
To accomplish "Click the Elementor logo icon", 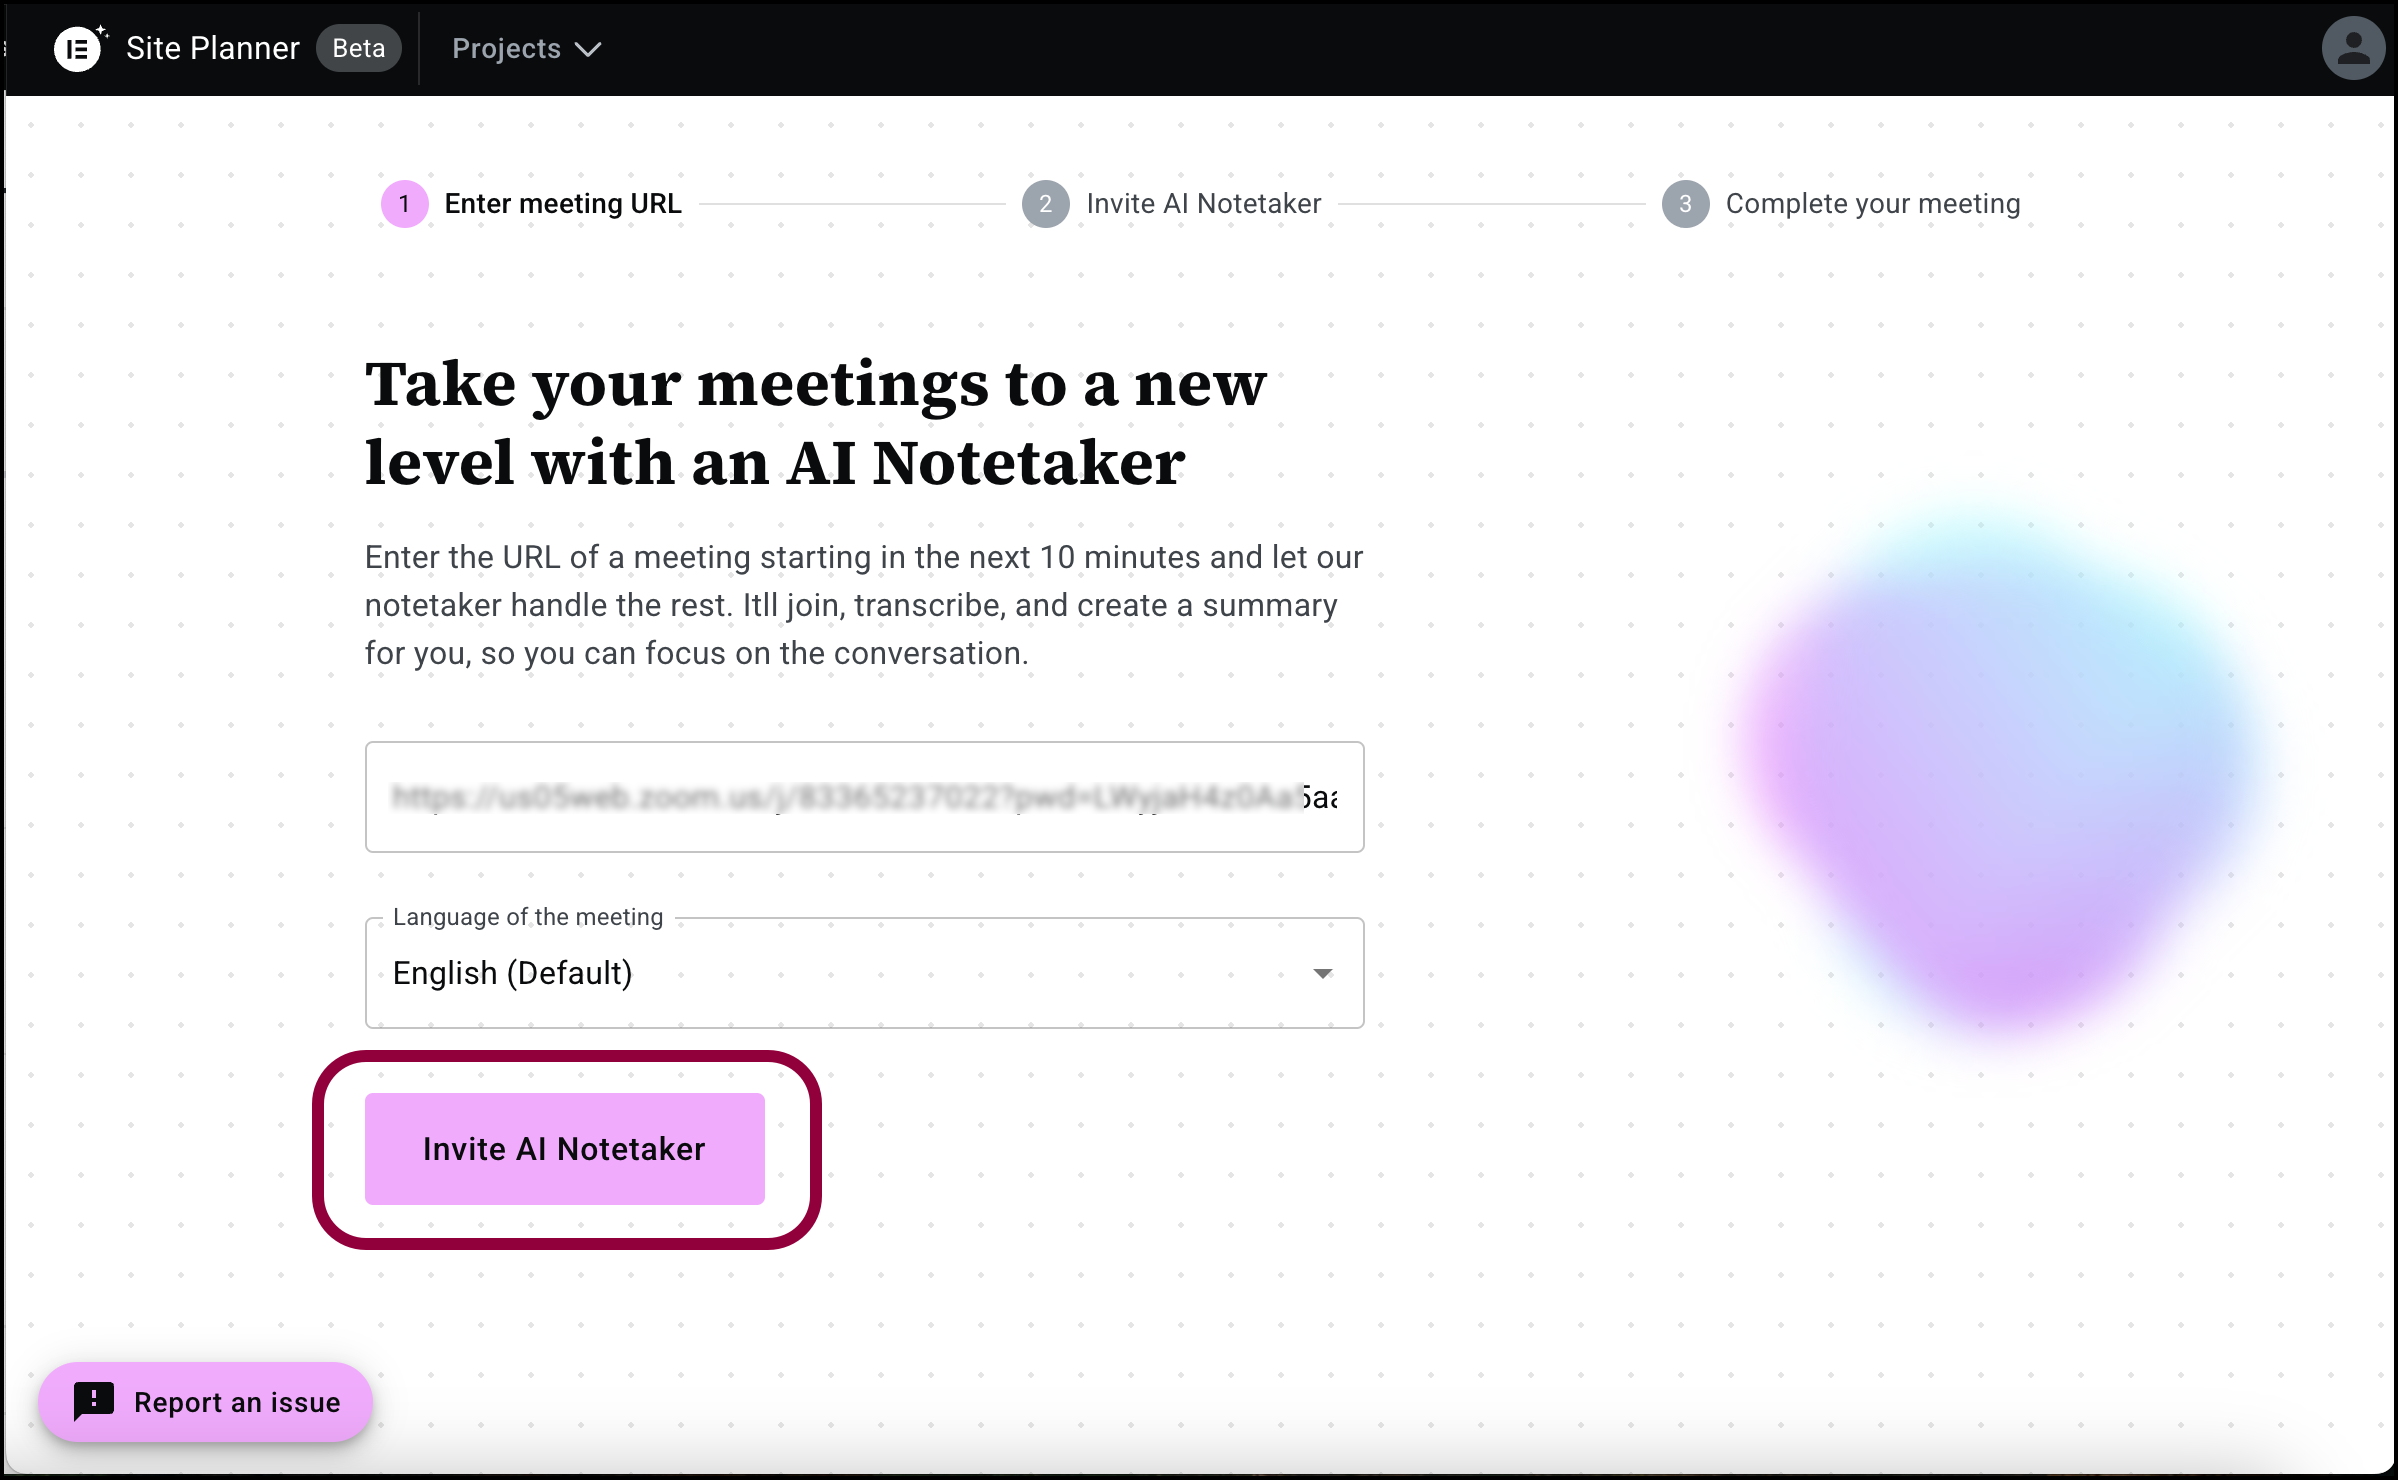I will [80, 48].
